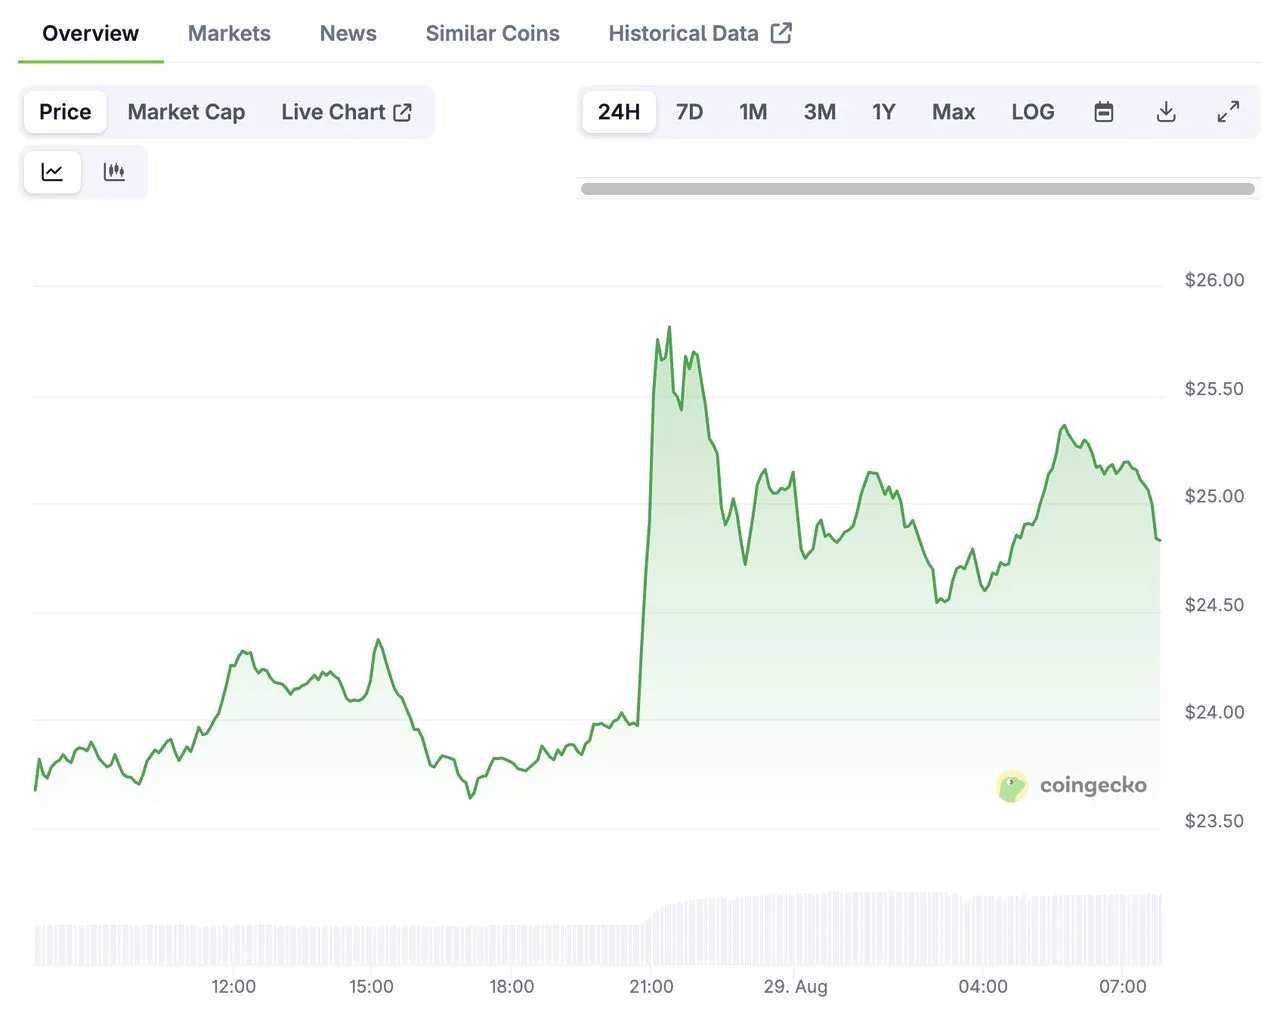The image size is (1280, 1020).
Task: Click the CoinGecko logo watermark
Action: click(1071, 786)
